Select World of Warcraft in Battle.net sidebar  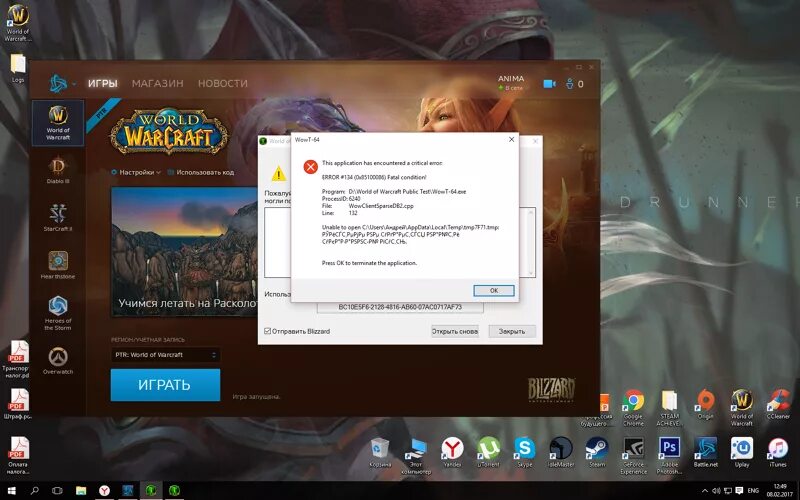tap(58, 123)
